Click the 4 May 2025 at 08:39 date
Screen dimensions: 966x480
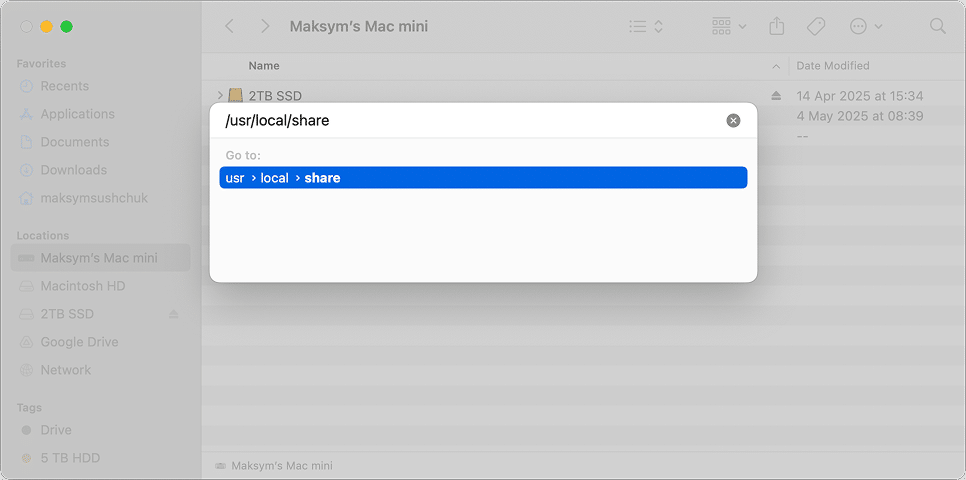[x=860, y=116]
